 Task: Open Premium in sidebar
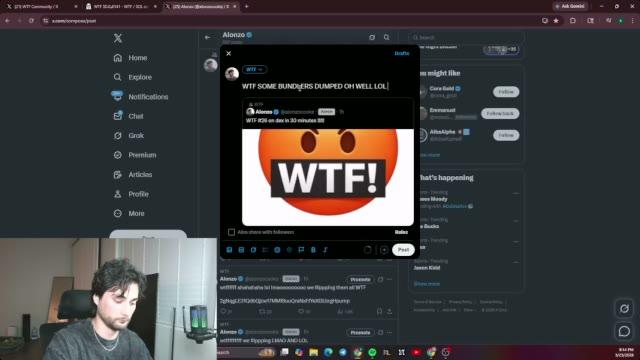pos(135,155)
